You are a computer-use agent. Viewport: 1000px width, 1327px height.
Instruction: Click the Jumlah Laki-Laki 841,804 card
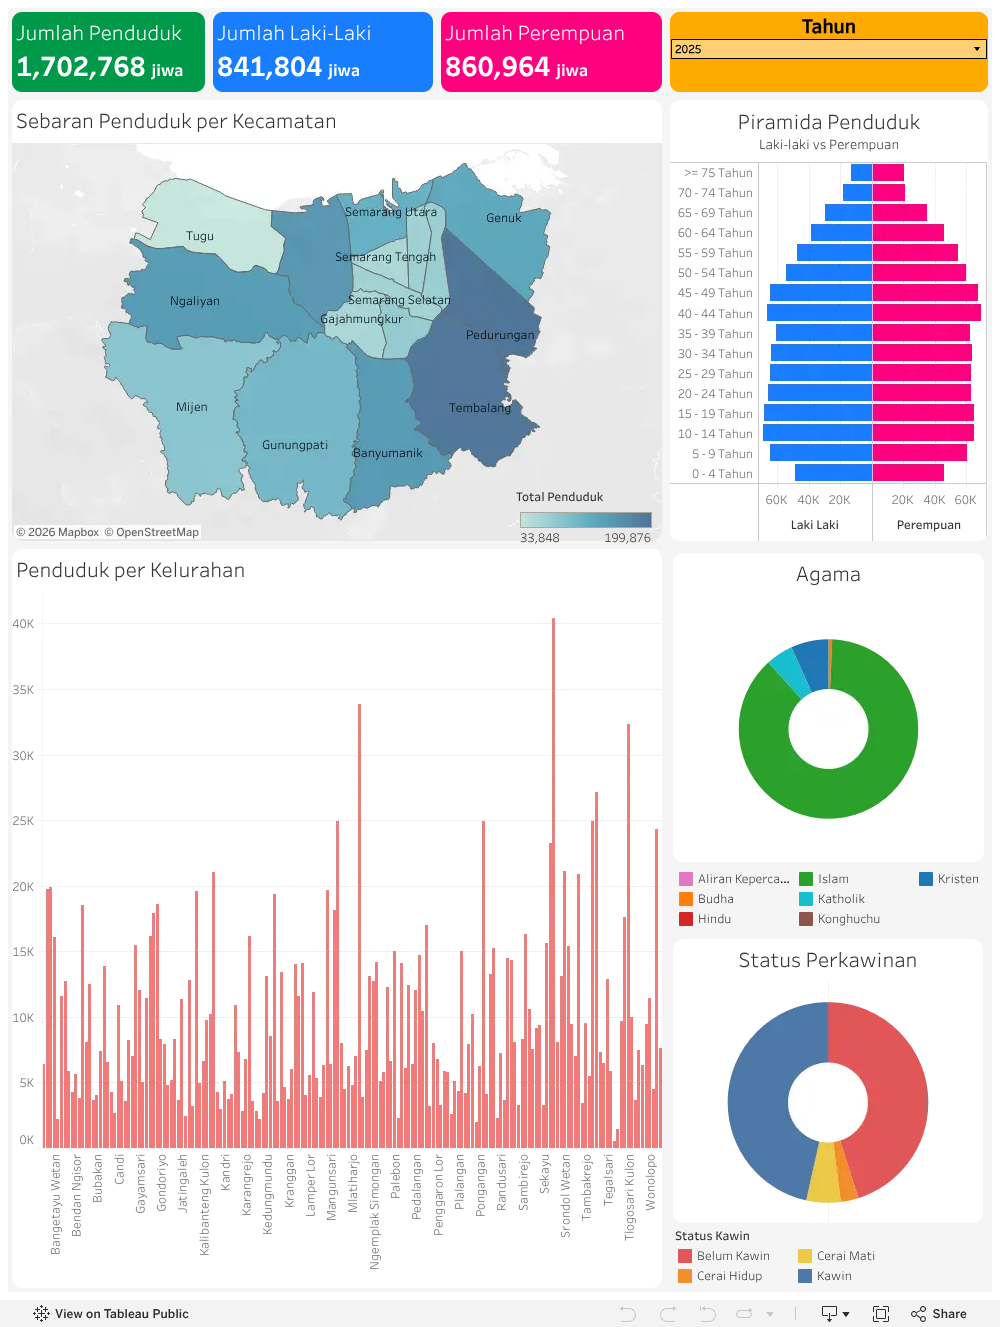(323, 52)
